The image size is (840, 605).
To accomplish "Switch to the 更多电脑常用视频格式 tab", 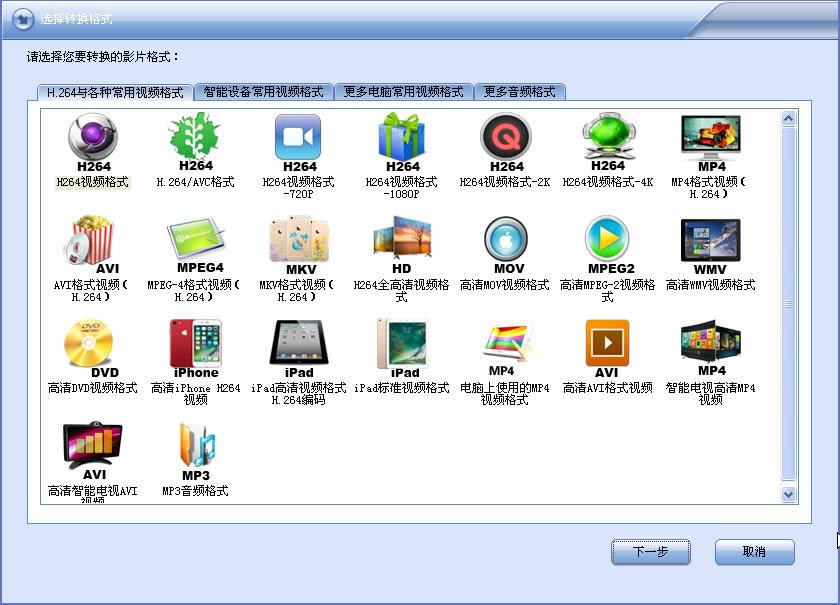I will (403, 92).
